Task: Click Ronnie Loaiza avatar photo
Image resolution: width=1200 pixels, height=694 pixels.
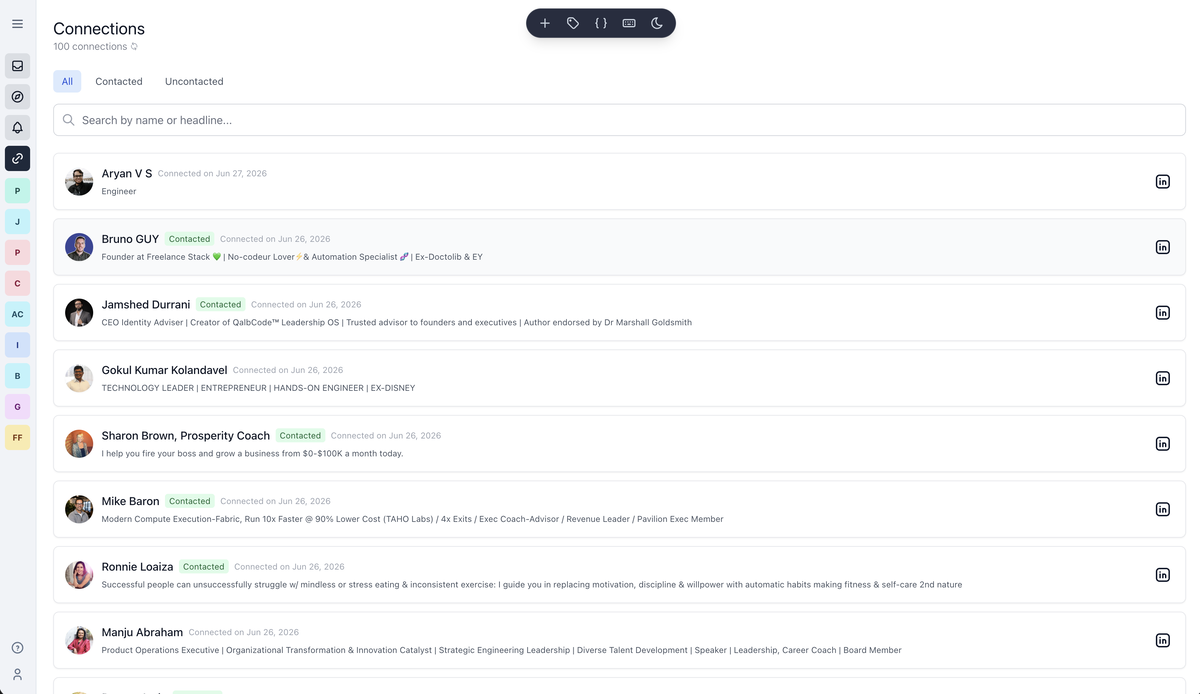Action: pyautogui.click(x=79, y=575)
